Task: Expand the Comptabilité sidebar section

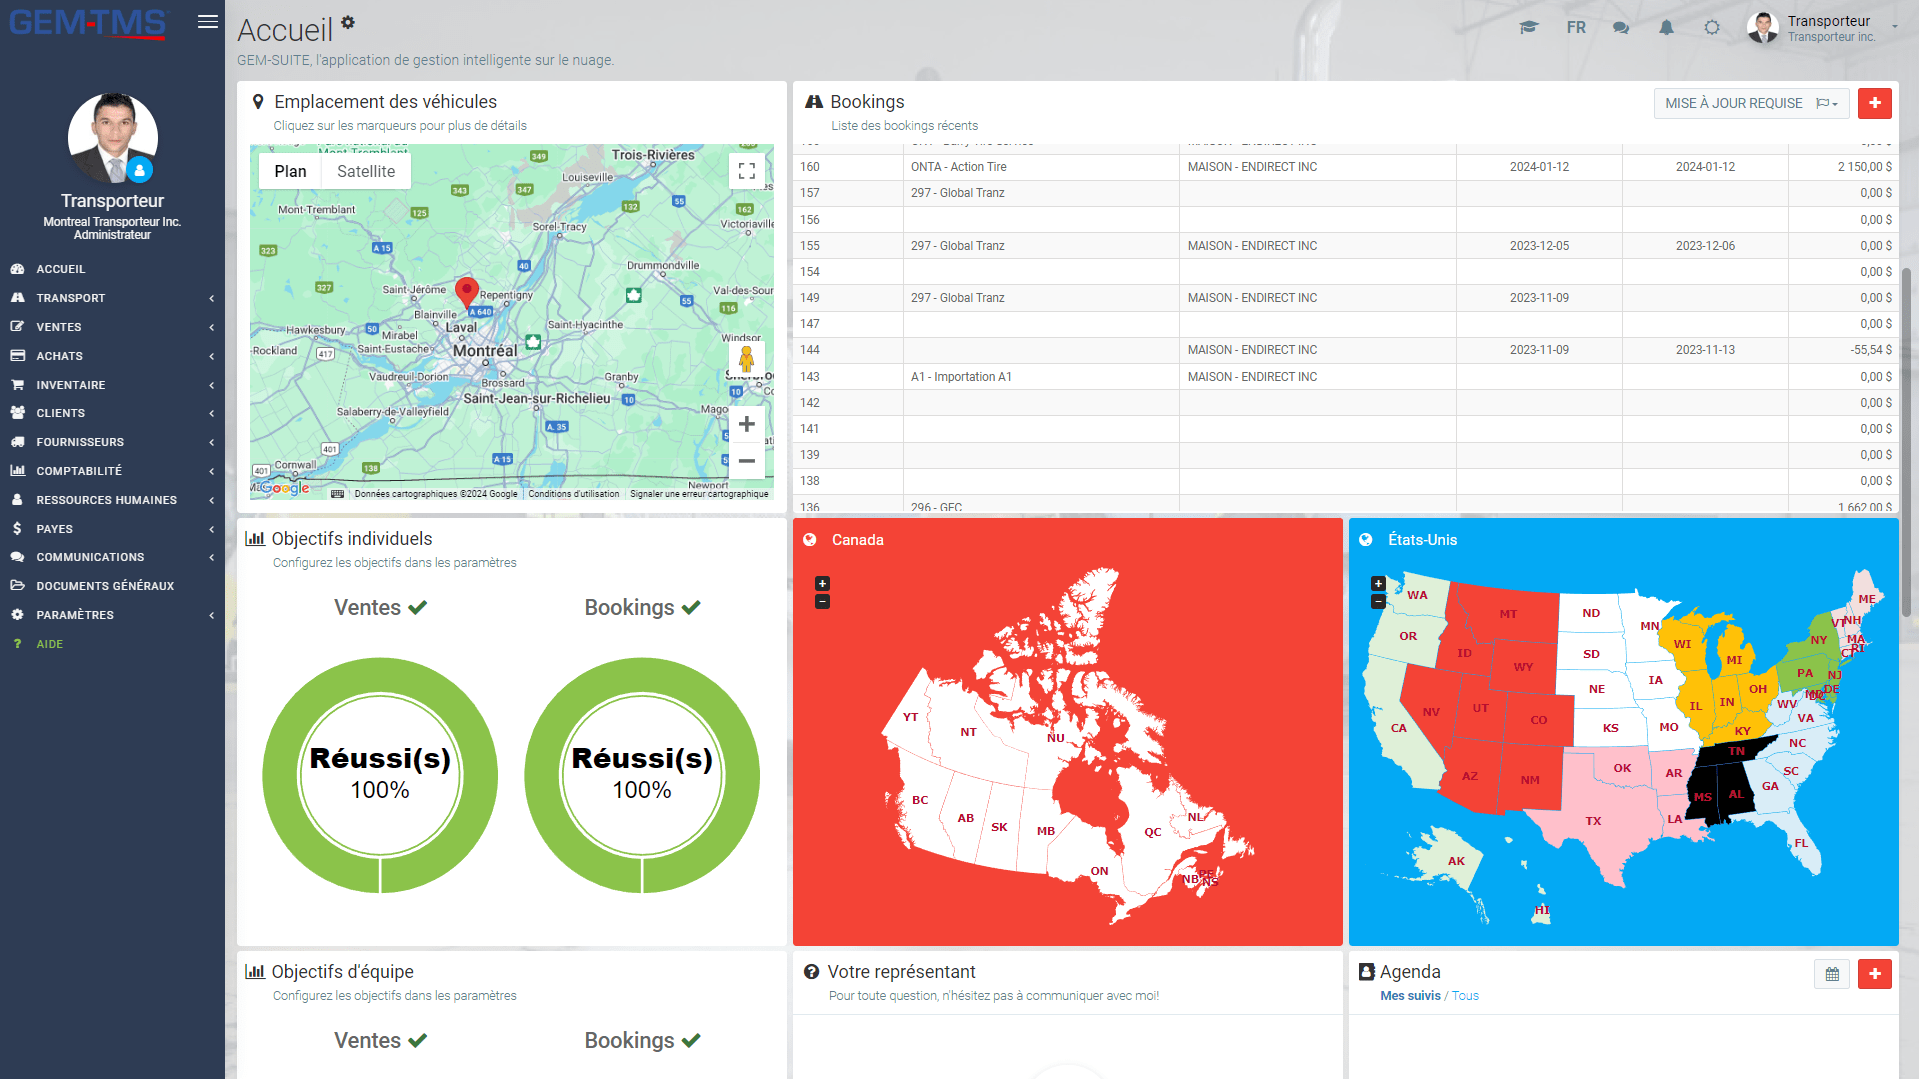Action: click(112, 471)
